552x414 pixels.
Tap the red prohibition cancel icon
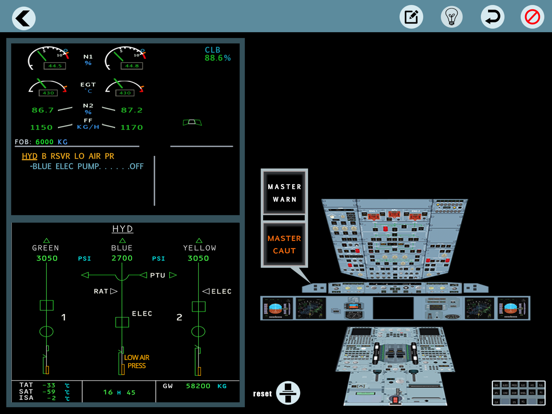pos(532,17)
